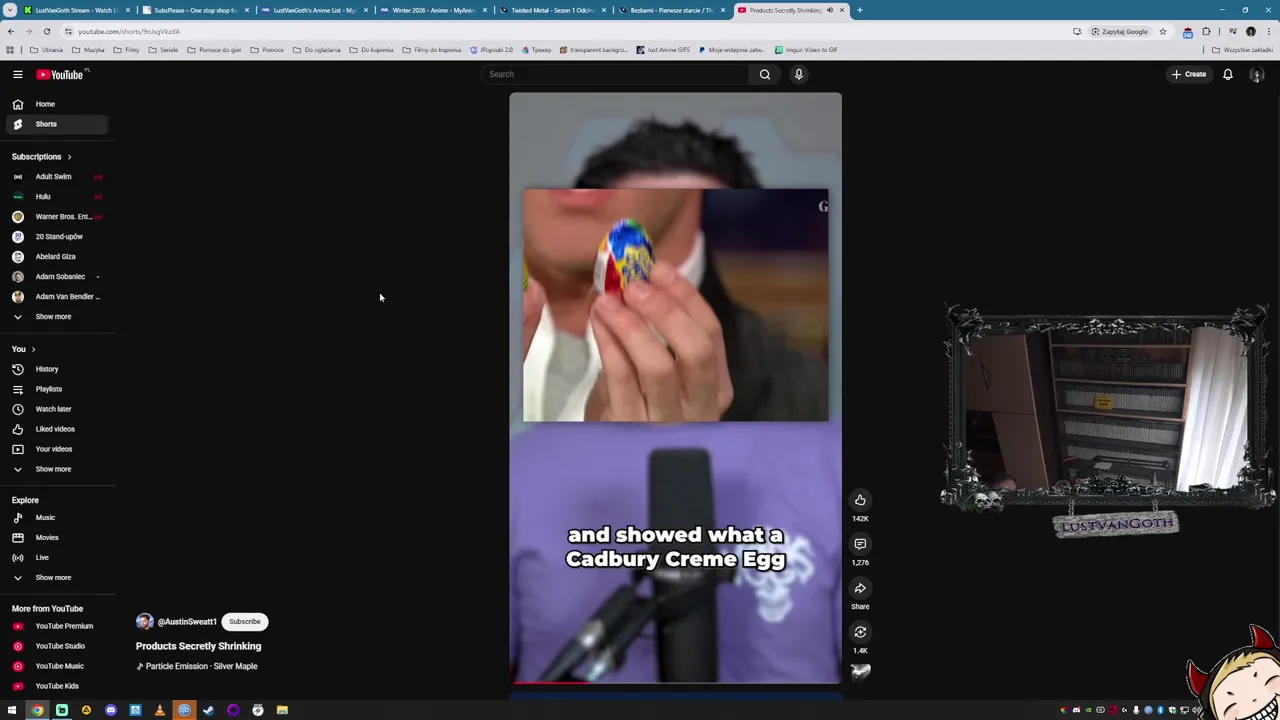Open the @AustinSweatt1 channel
This screenshot has width=1280, height=720.
(x=187, y=622)
